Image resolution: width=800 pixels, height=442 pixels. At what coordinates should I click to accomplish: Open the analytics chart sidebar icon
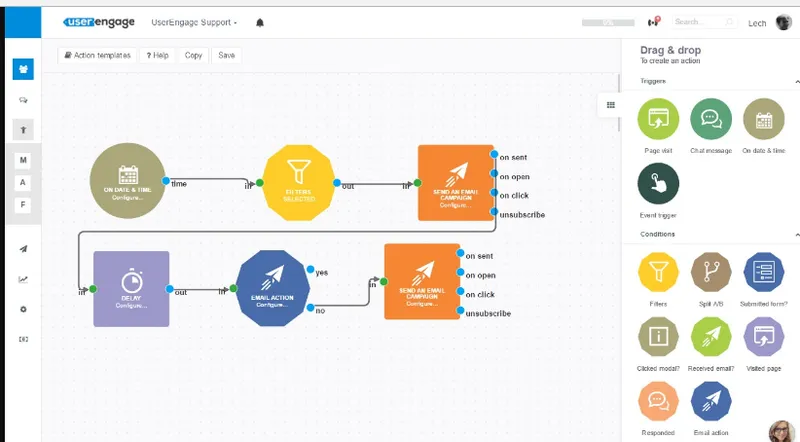point(23,279)
